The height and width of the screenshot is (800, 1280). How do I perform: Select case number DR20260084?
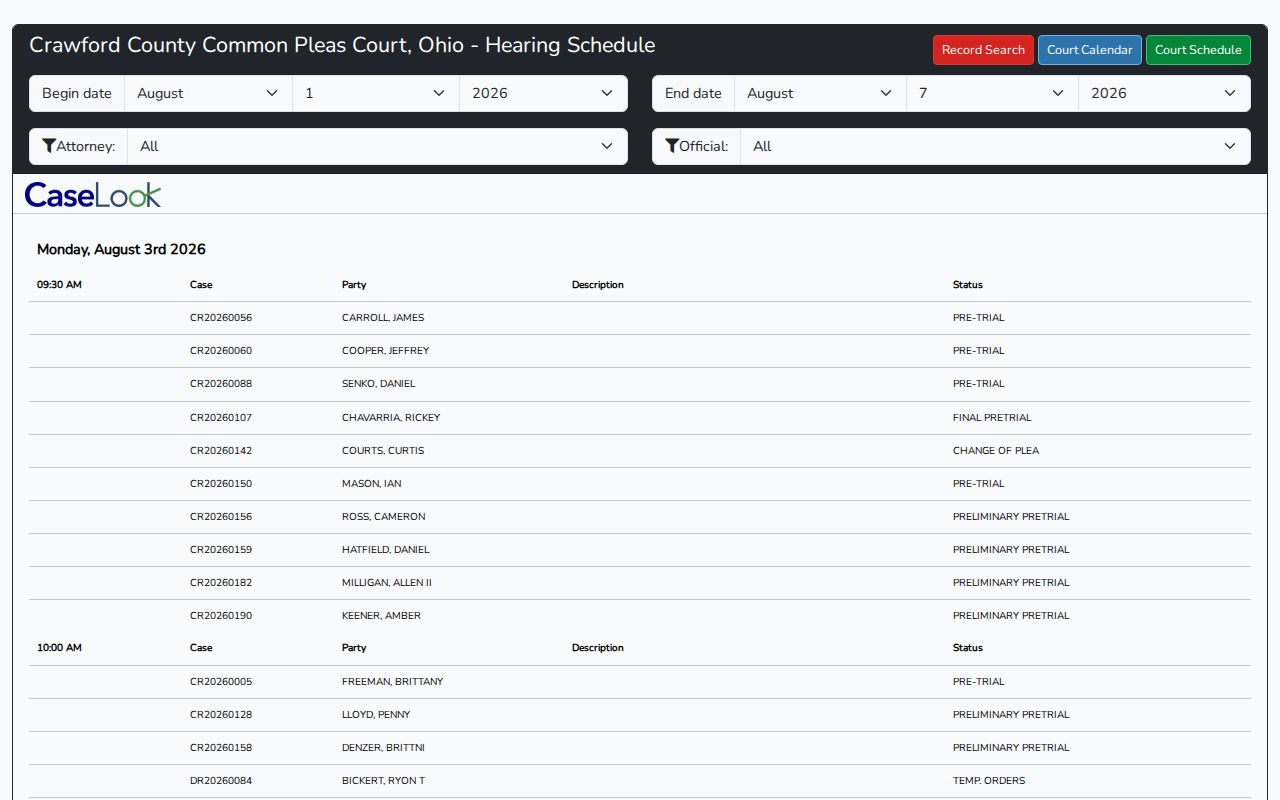click(221, 781)
